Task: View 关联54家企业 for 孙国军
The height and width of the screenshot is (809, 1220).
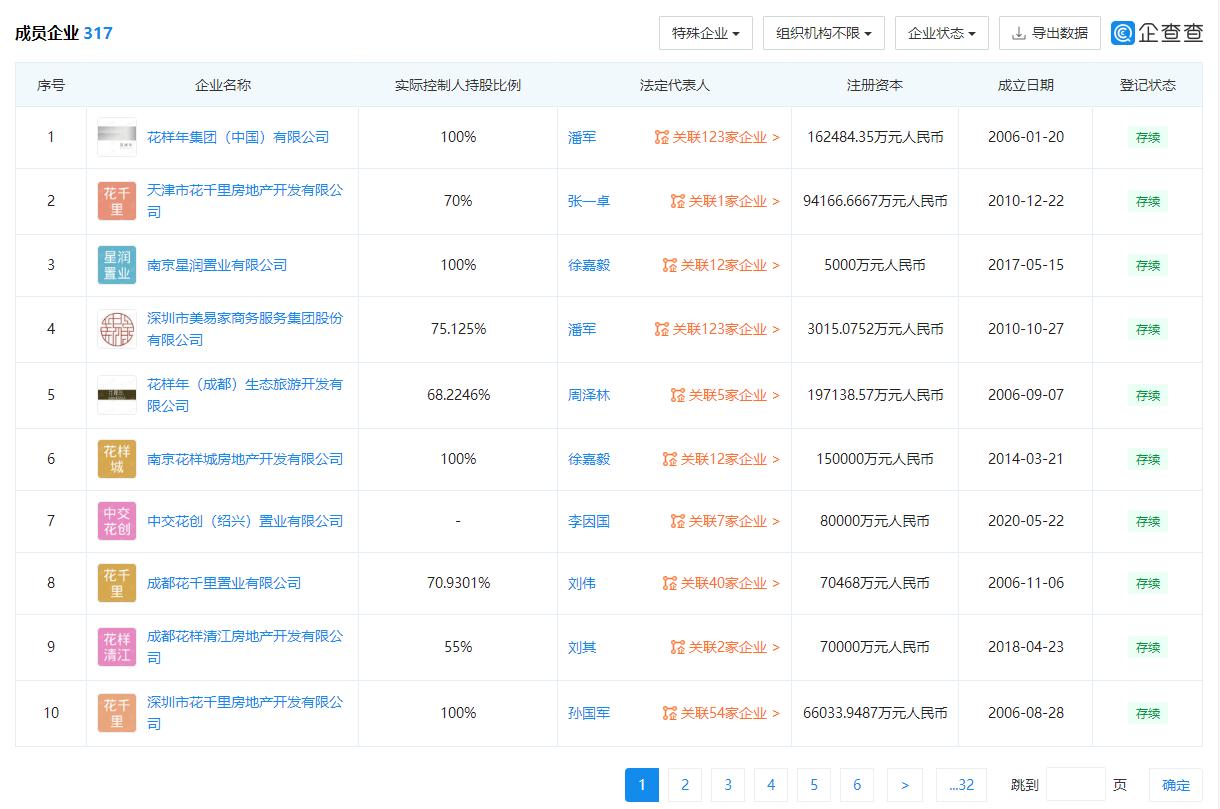Action: [x=721, y=713]
